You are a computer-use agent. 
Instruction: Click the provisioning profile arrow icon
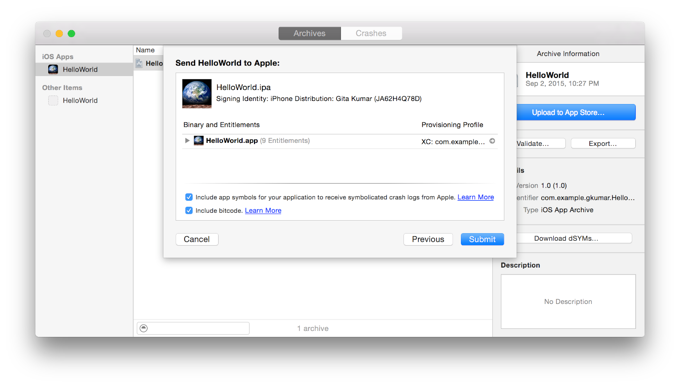[492, 141]
